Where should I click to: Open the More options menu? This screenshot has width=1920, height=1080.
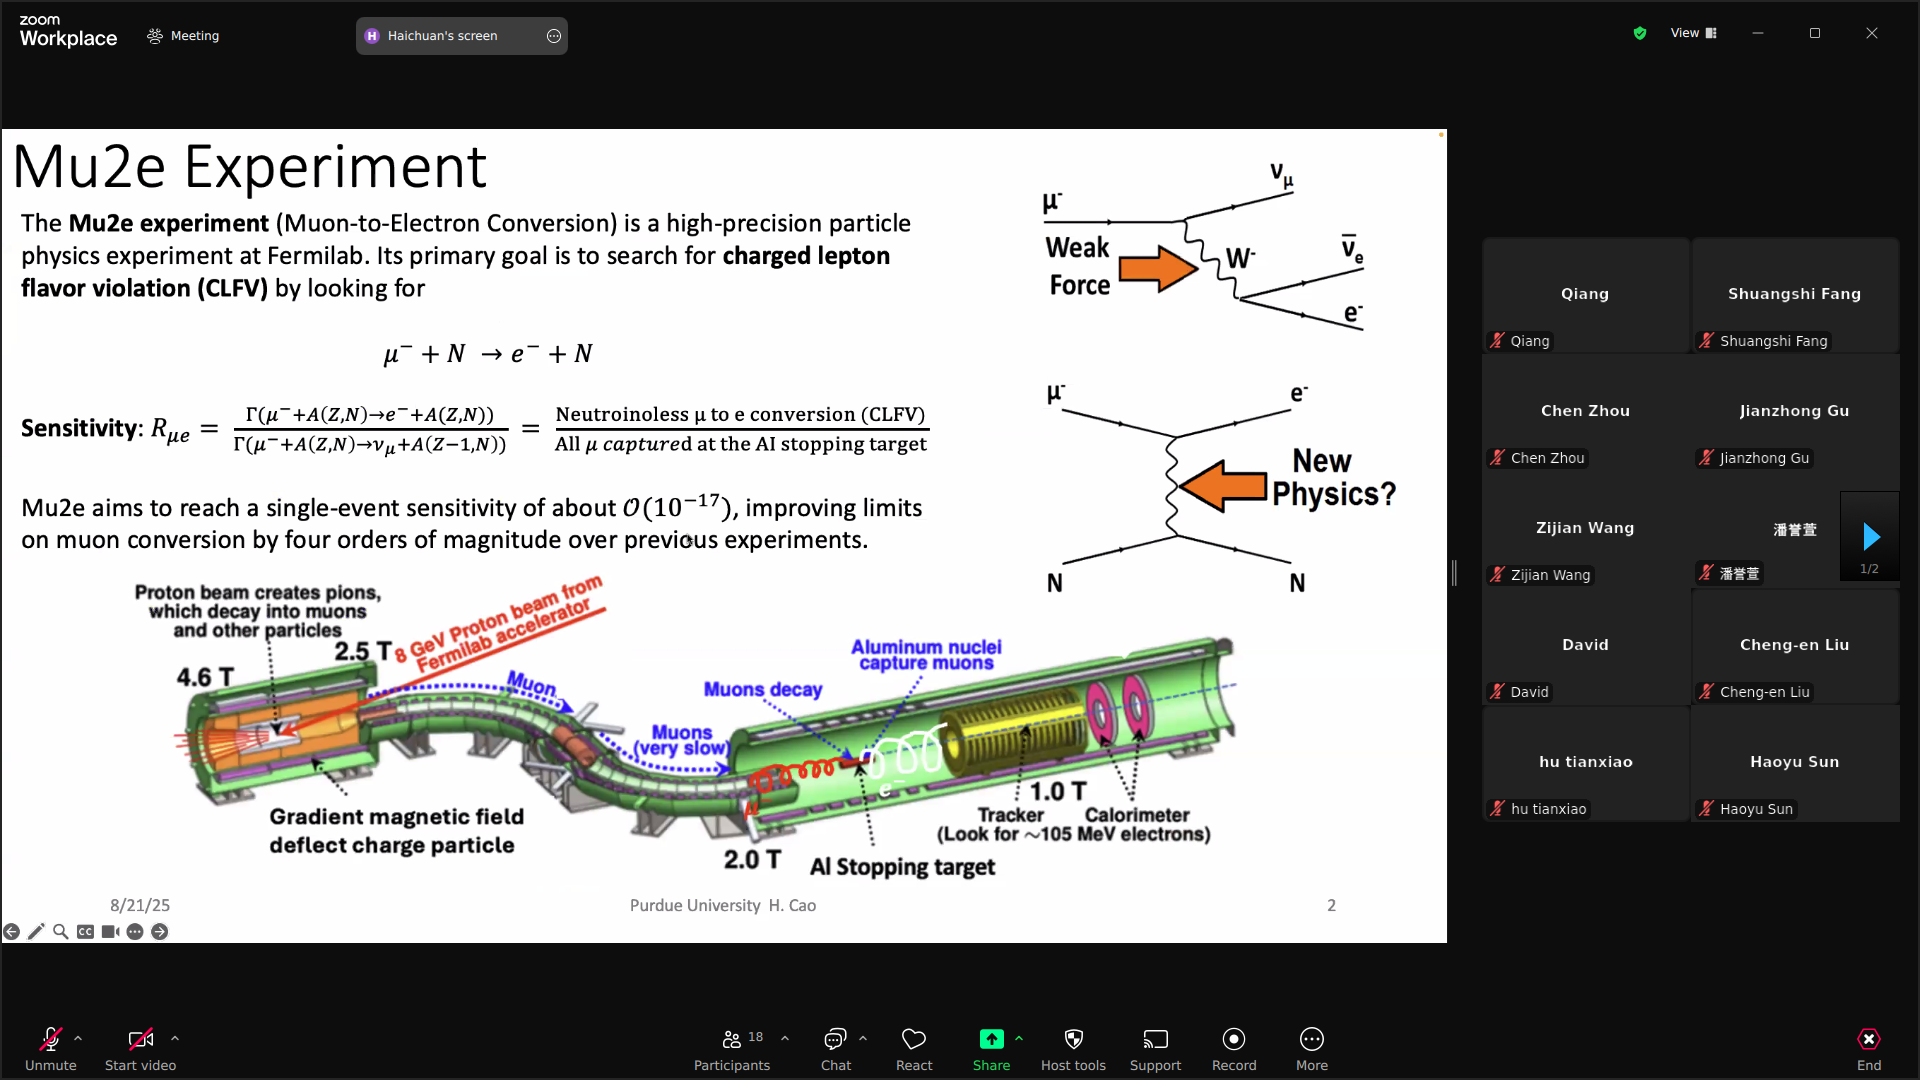1312,1049
